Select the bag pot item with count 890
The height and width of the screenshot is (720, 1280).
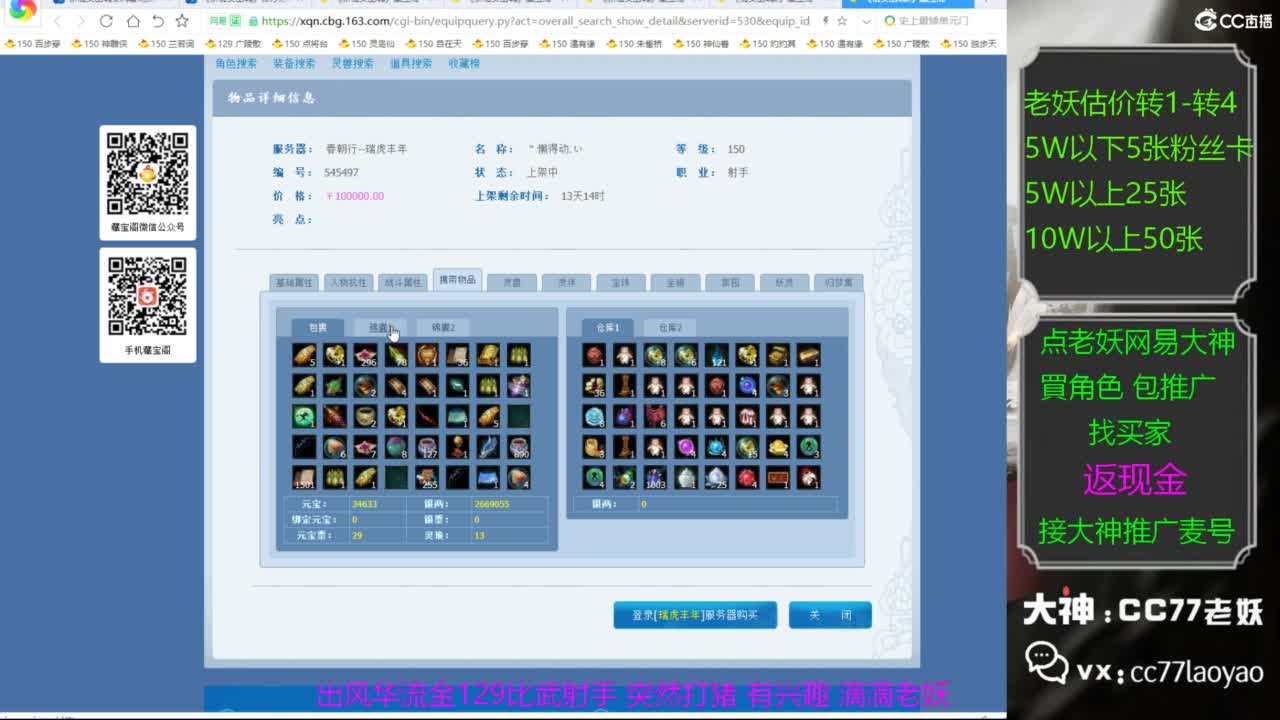pos(518,447)
